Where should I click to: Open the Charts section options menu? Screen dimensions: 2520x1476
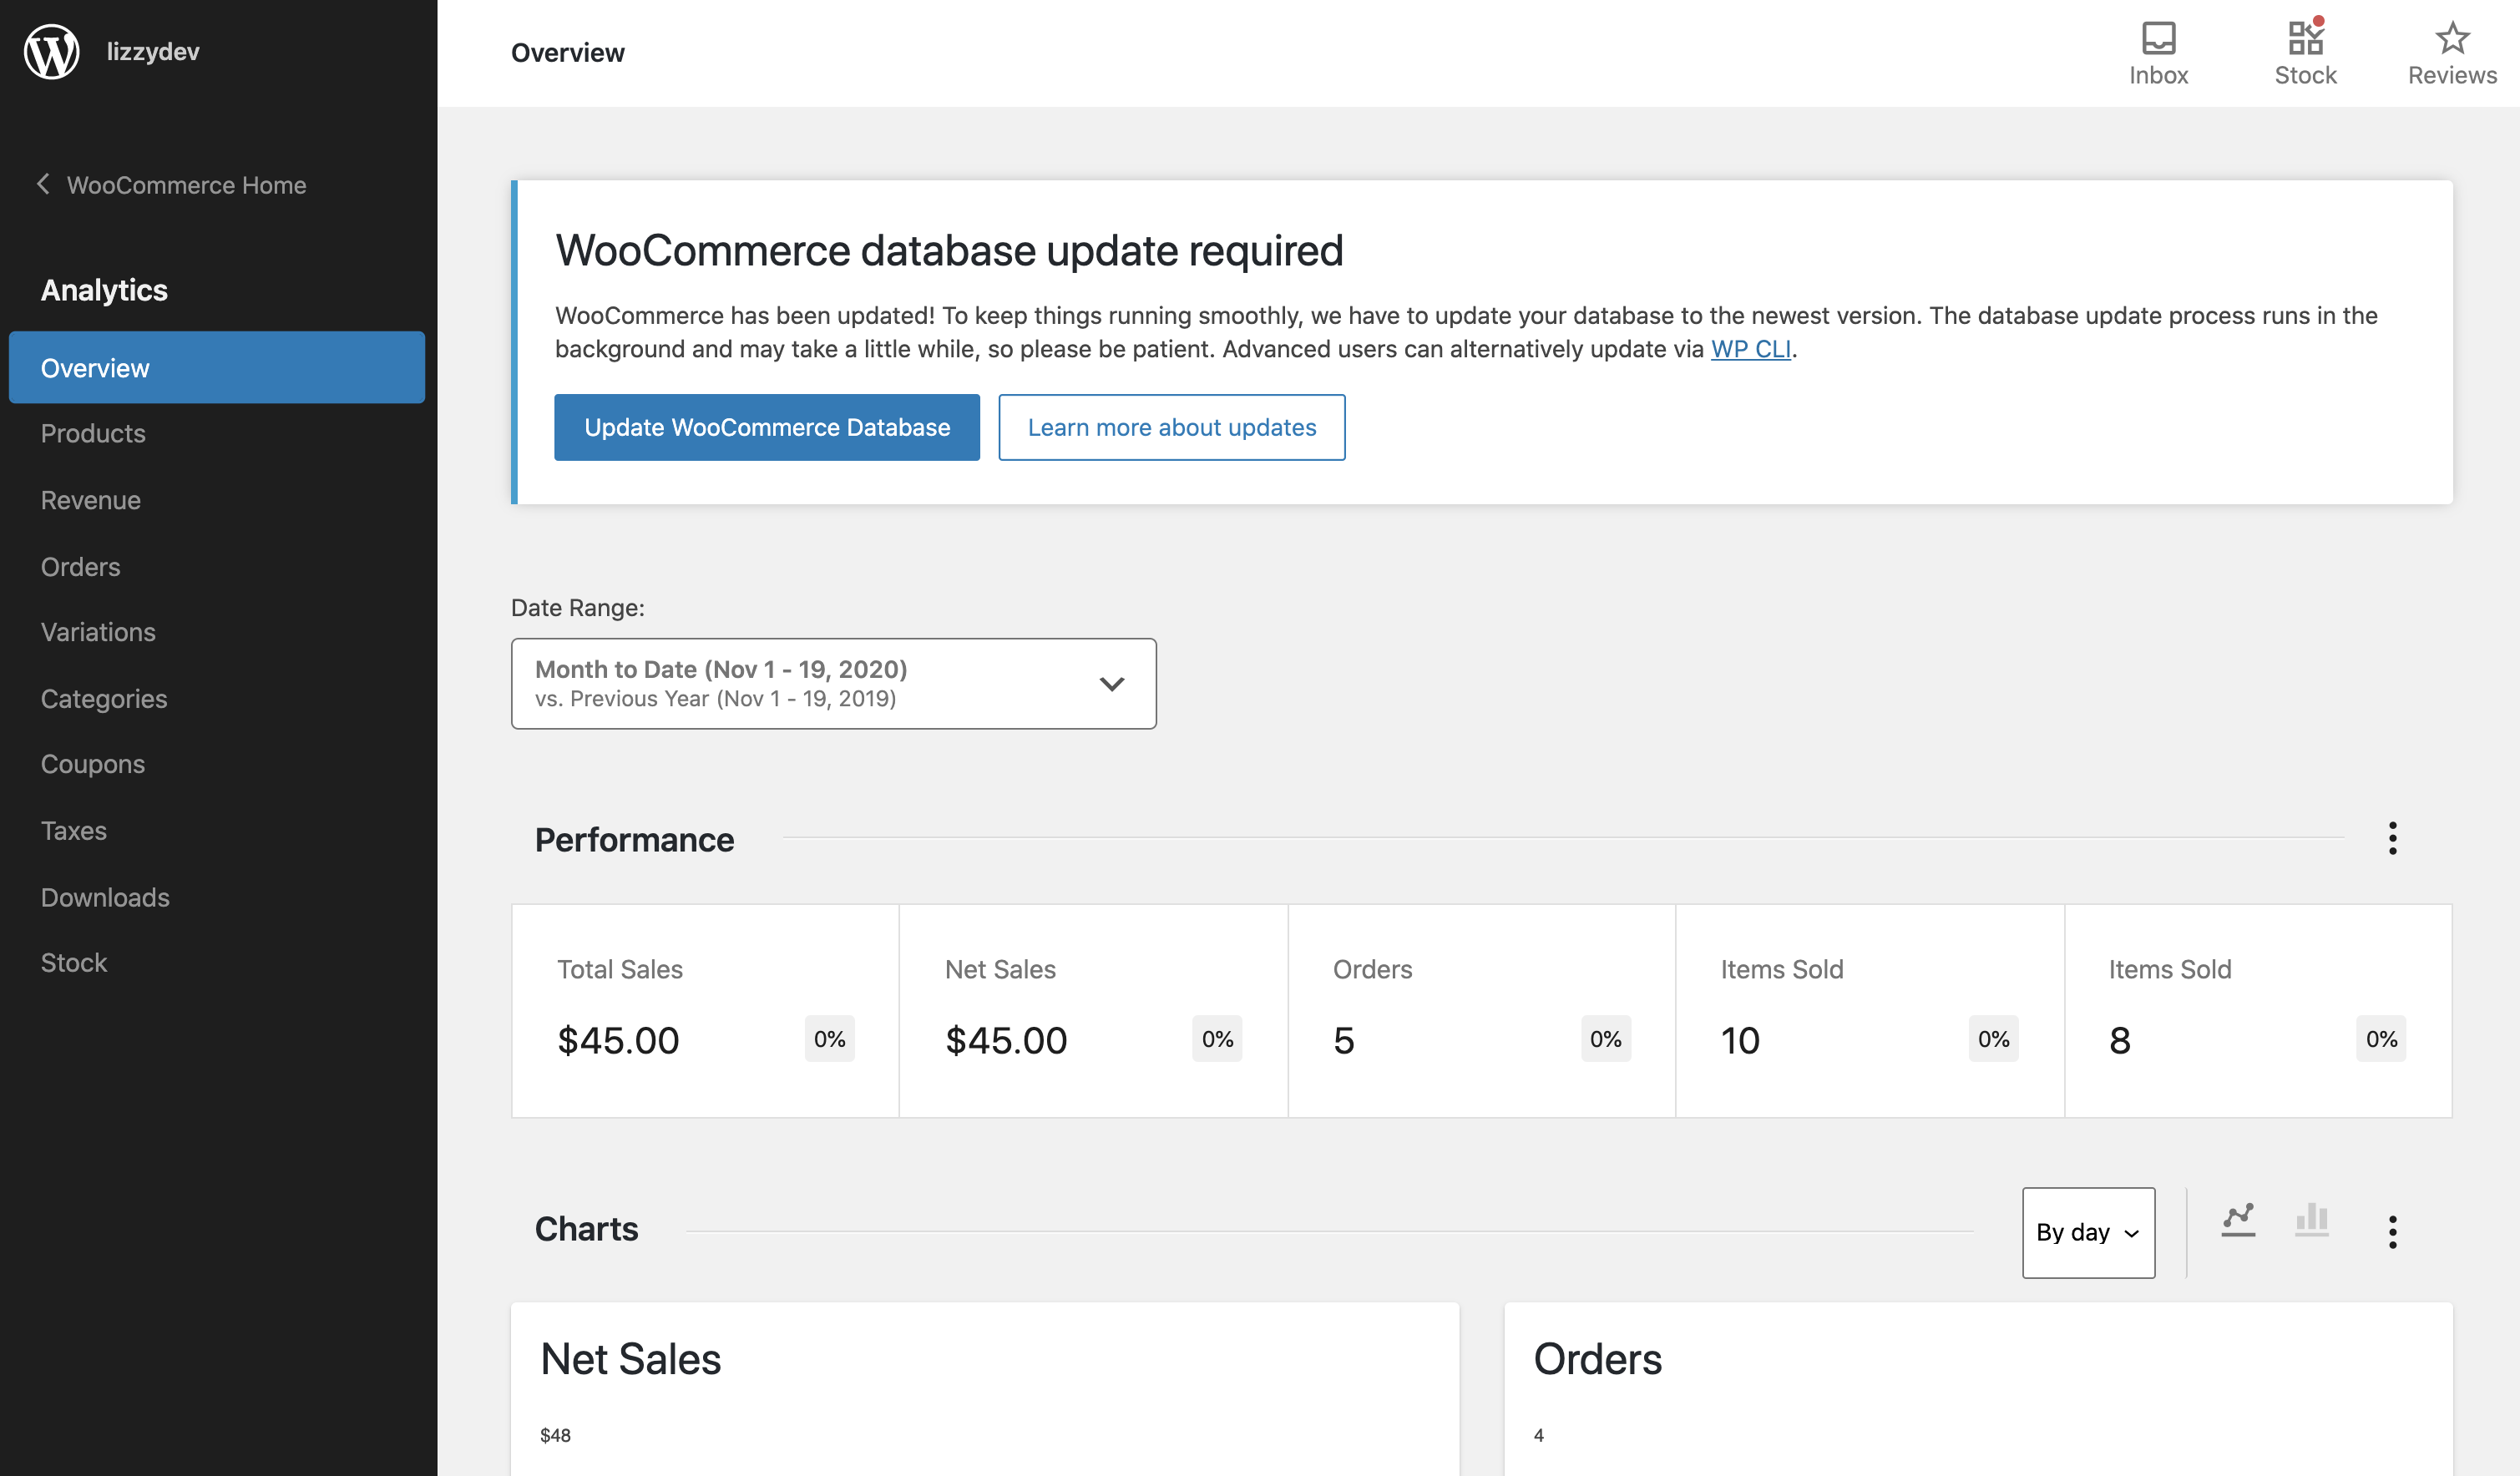click(x=2392, y=1233)
